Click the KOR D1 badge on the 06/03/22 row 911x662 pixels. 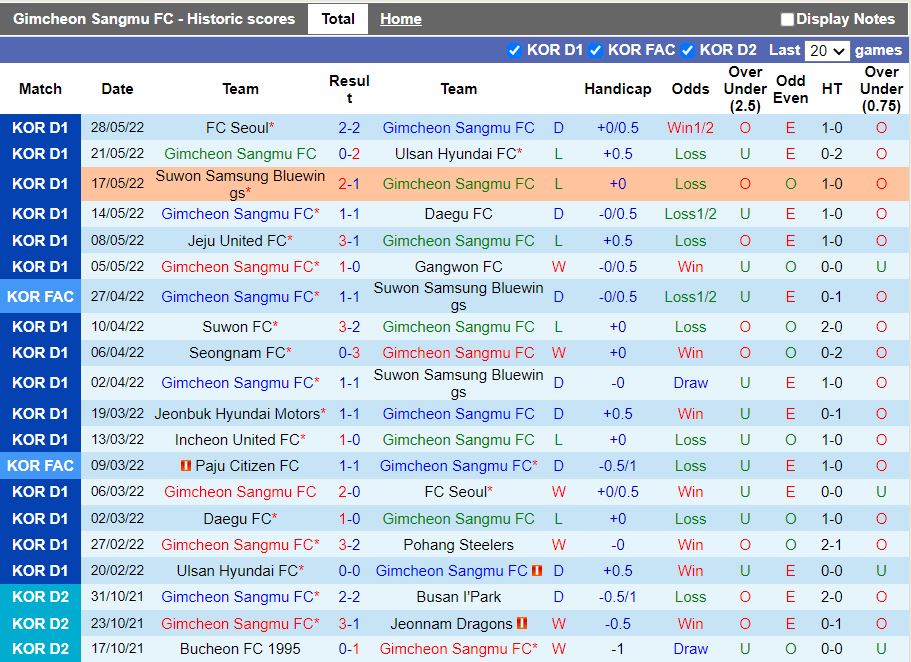(x=40, y=491)
